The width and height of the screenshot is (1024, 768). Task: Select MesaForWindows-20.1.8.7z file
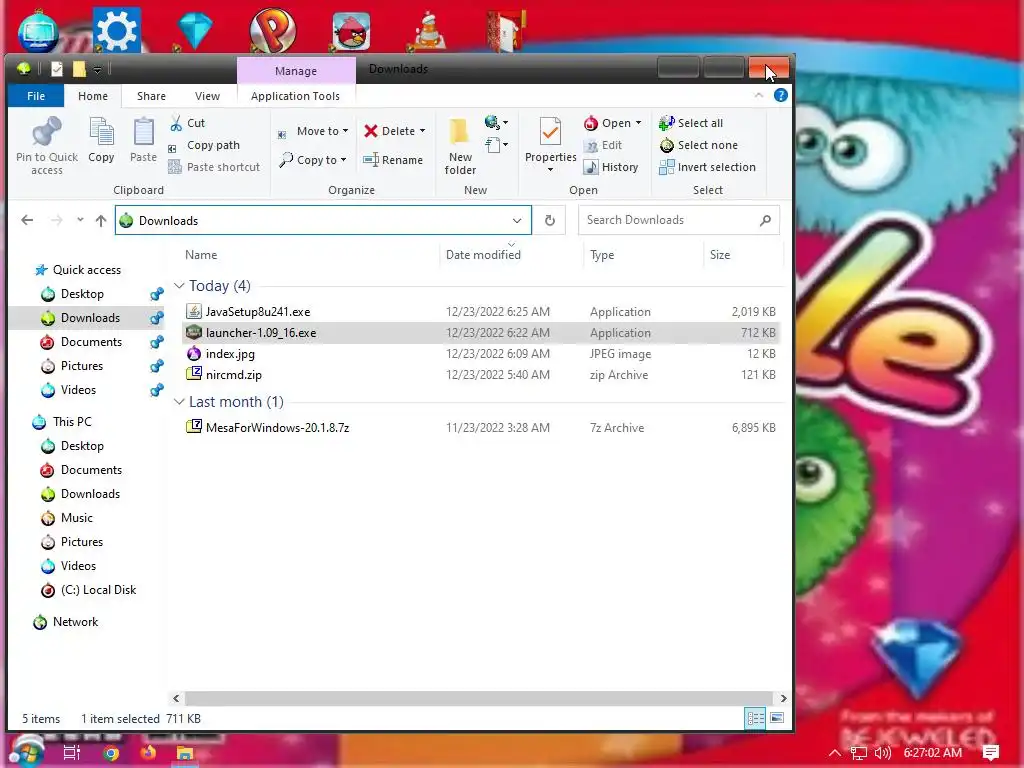click(x=278, y=428)
